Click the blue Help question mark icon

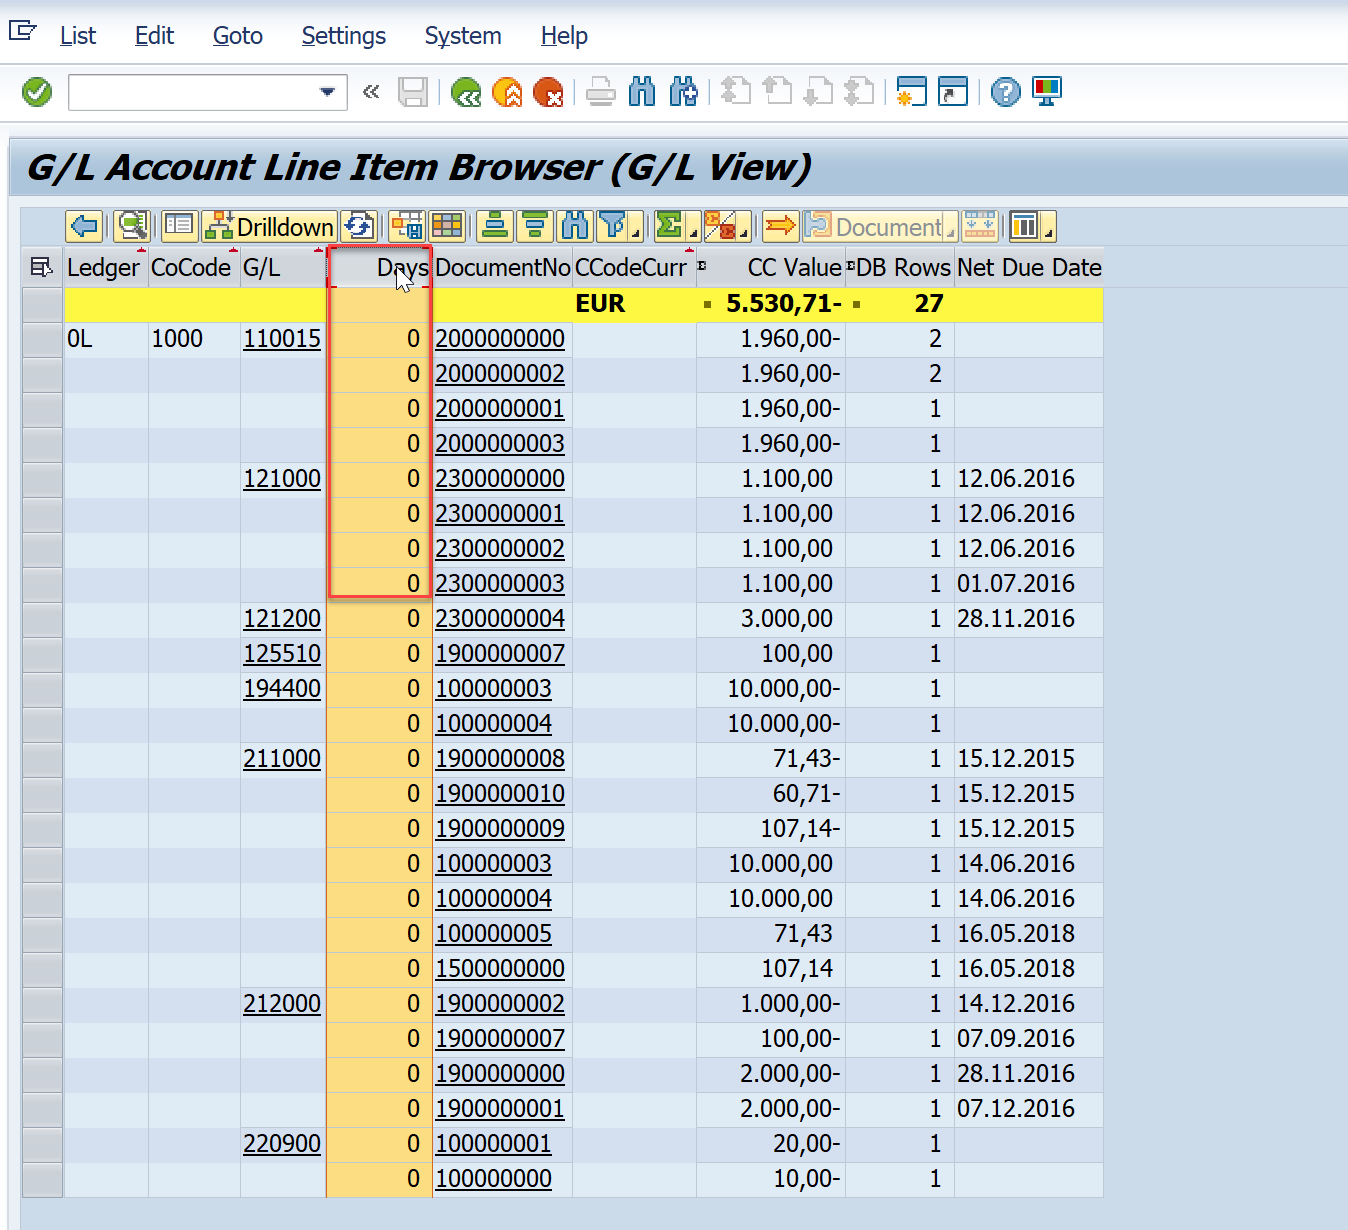coord(1005,92)
